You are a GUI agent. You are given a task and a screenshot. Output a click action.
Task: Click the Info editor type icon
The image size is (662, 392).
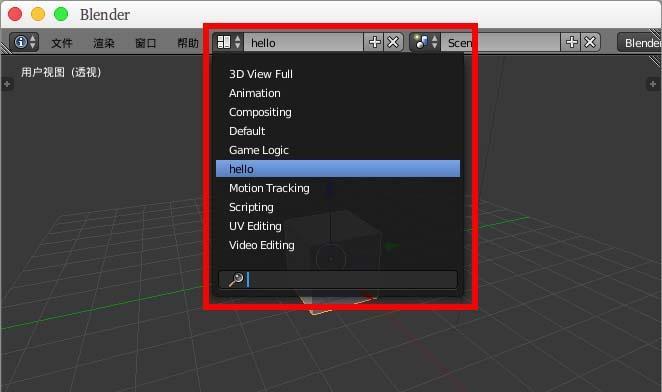[24, 42]
